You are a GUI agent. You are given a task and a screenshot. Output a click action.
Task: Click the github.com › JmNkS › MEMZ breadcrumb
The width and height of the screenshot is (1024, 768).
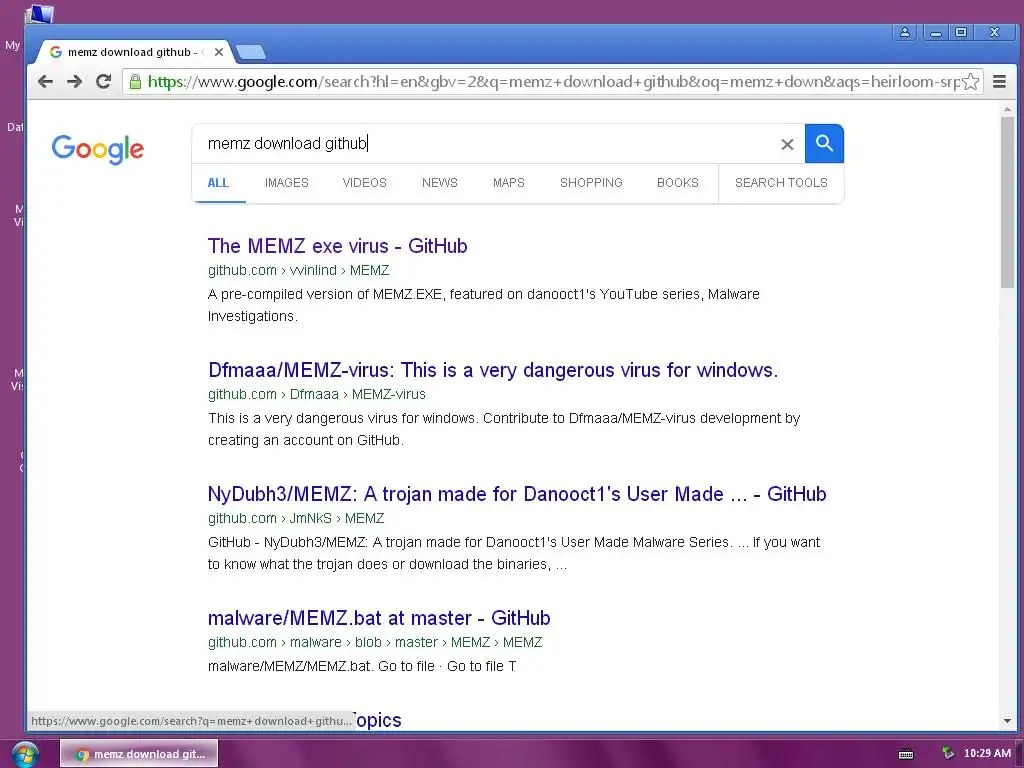coord(296,519)
